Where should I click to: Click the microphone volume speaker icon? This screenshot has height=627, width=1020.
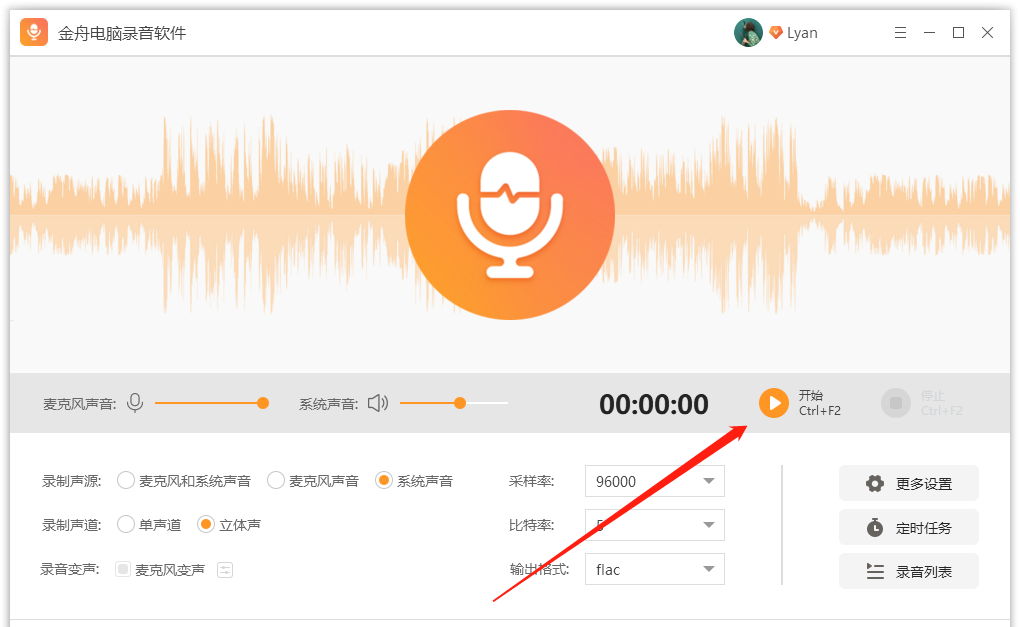pyautogui.click(x=134, y=403)
